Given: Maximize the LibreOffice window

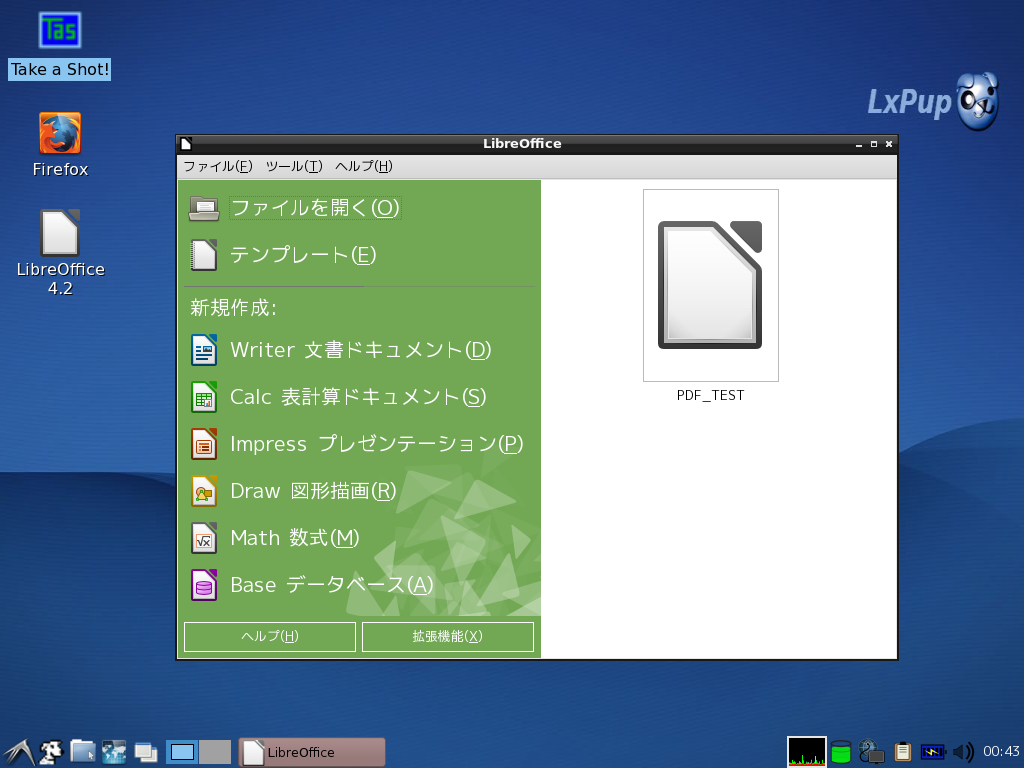Looking at the screenshot, I should point(874,144).
